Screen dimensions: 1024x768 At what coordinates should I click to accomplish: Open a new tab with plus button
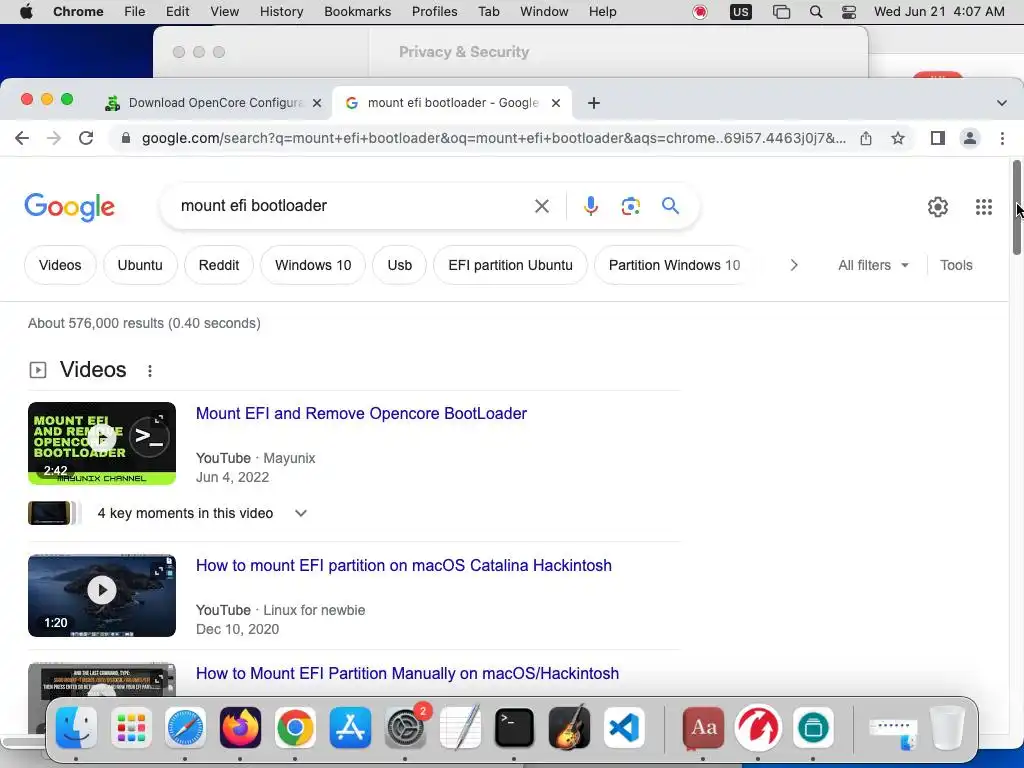tap(594, 103)
